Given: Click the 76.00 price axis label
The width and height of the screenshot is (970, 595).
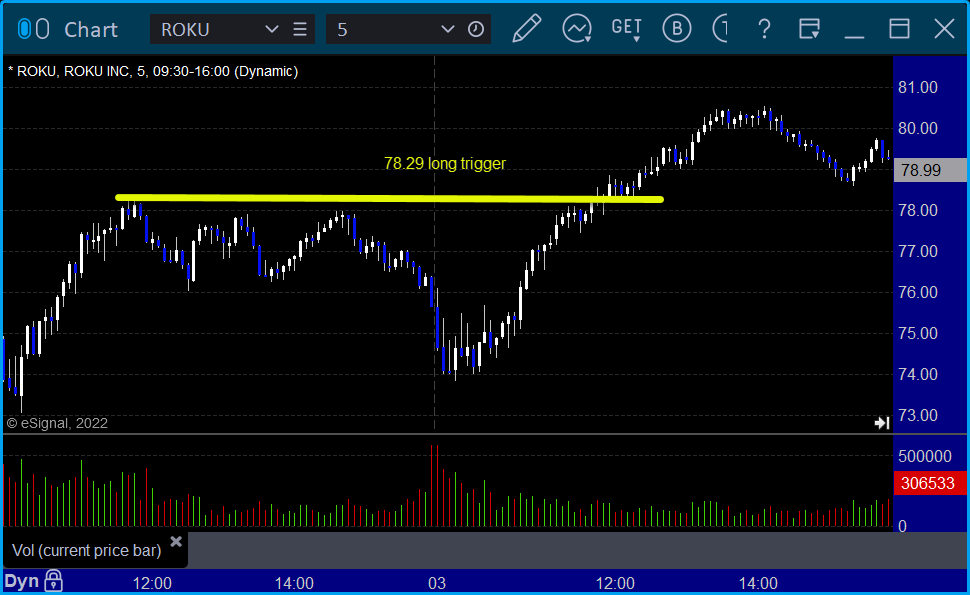Looking at the screenshot, I should click(x=918, y=292).
